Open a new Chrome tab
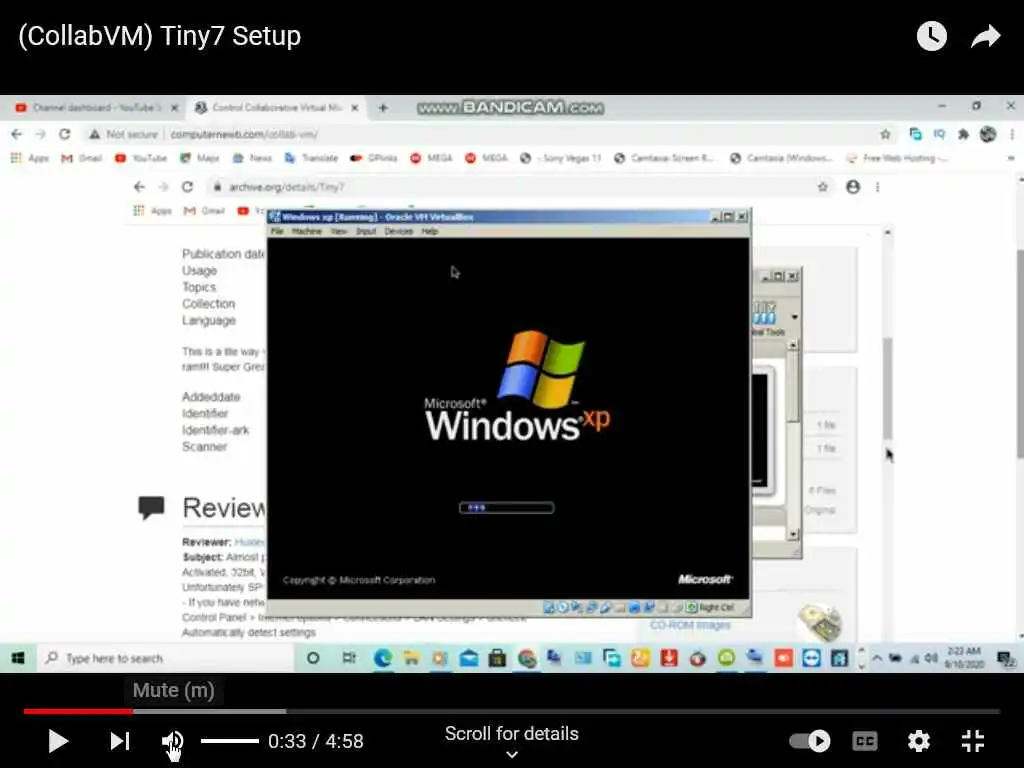 click(x=383, y=108)
